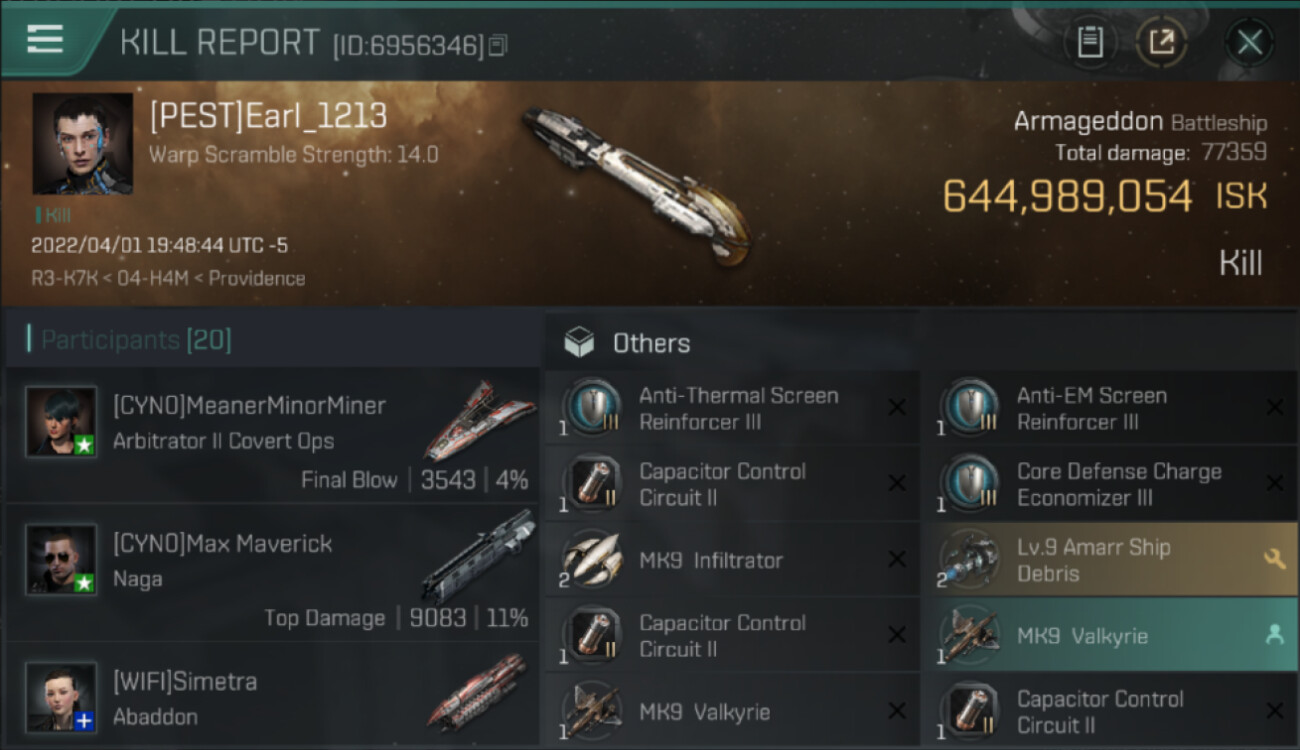Image resolution: width=1300 pixels, height=750 pixels.
Task: Click the MK9 Valkyrie person icon
Action: [1274, 635]
